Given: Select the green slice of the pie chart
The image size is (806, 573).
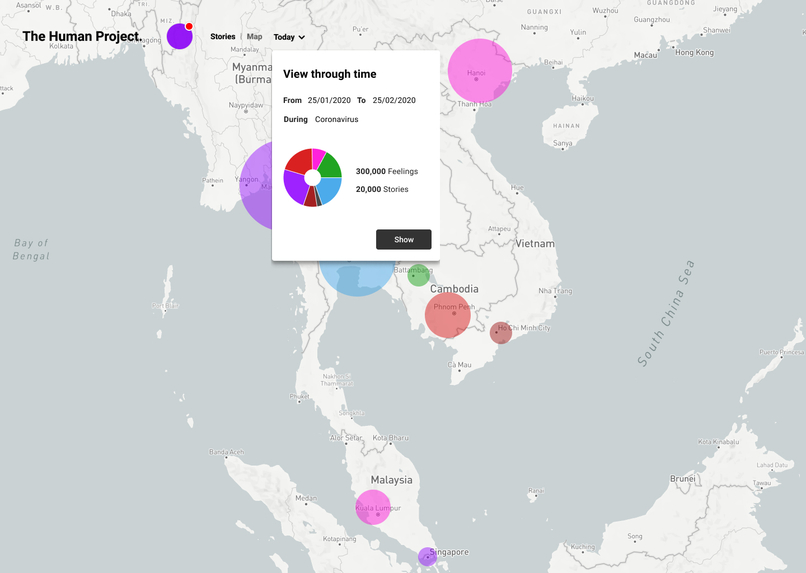Looking at the screenshot, I should [x=330, y=165].
